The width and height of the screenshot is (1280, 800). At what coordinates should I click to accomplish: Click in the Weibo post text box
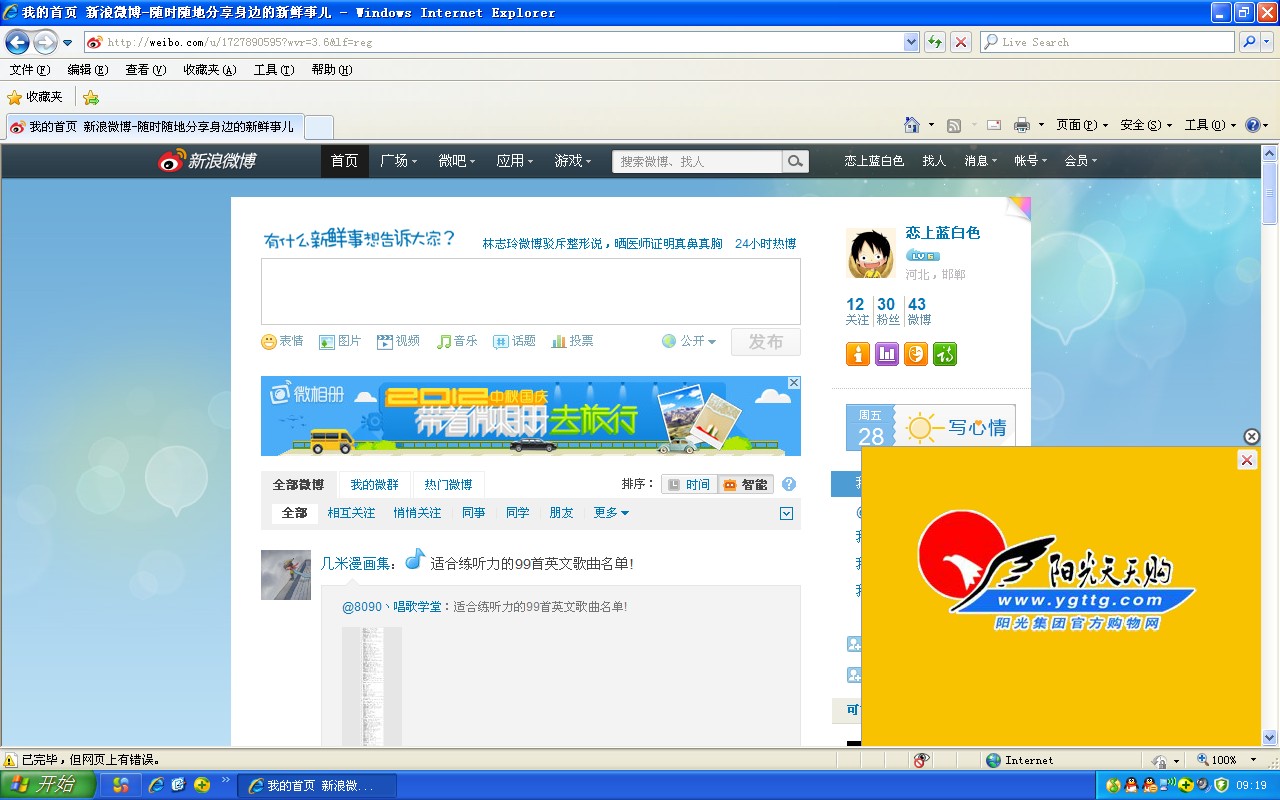(530, 292)
